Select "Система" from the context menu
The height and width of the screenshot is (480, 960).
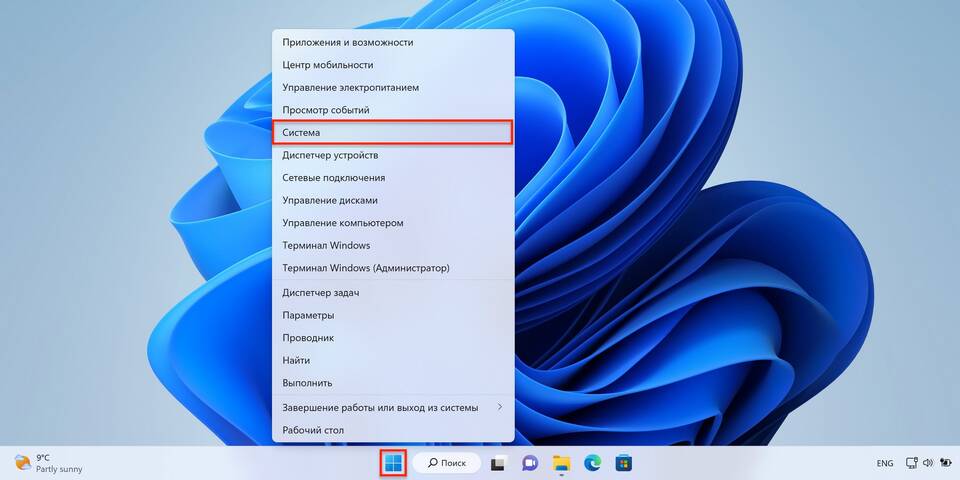pyautogui.click(x=393, y=132)
